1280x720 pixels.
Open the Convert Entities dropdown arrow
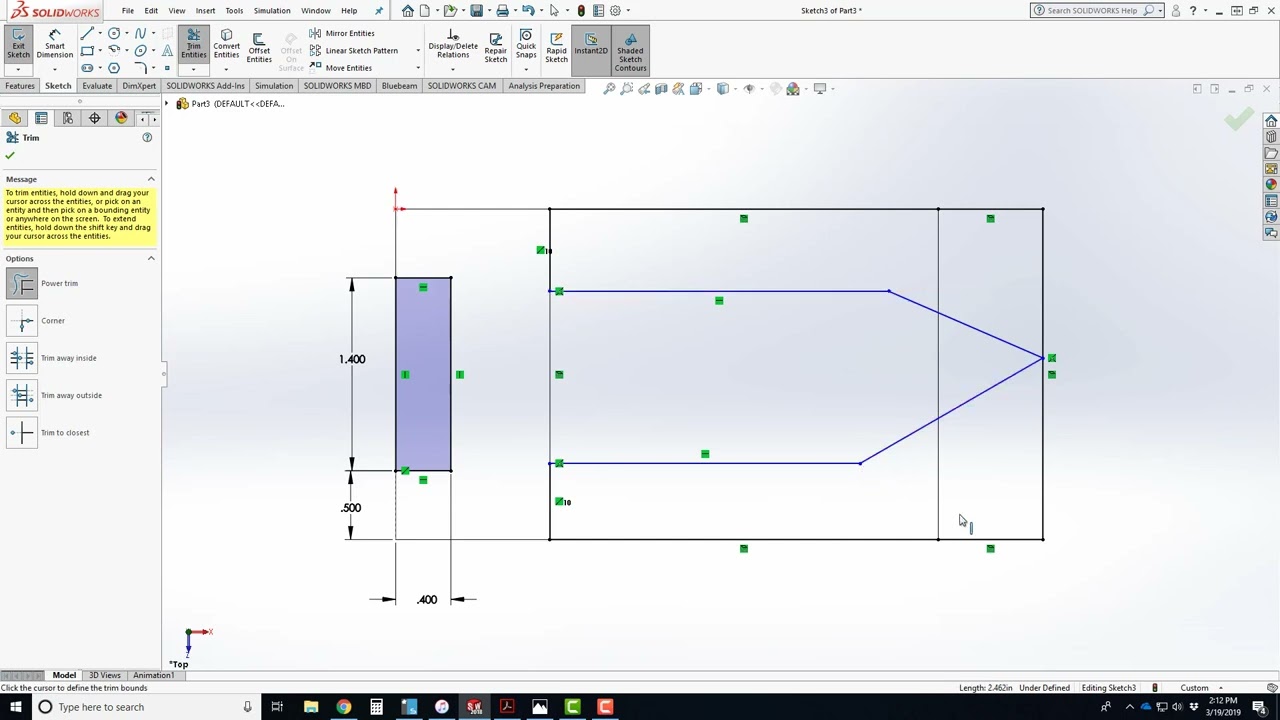click(x=226, y=69)
